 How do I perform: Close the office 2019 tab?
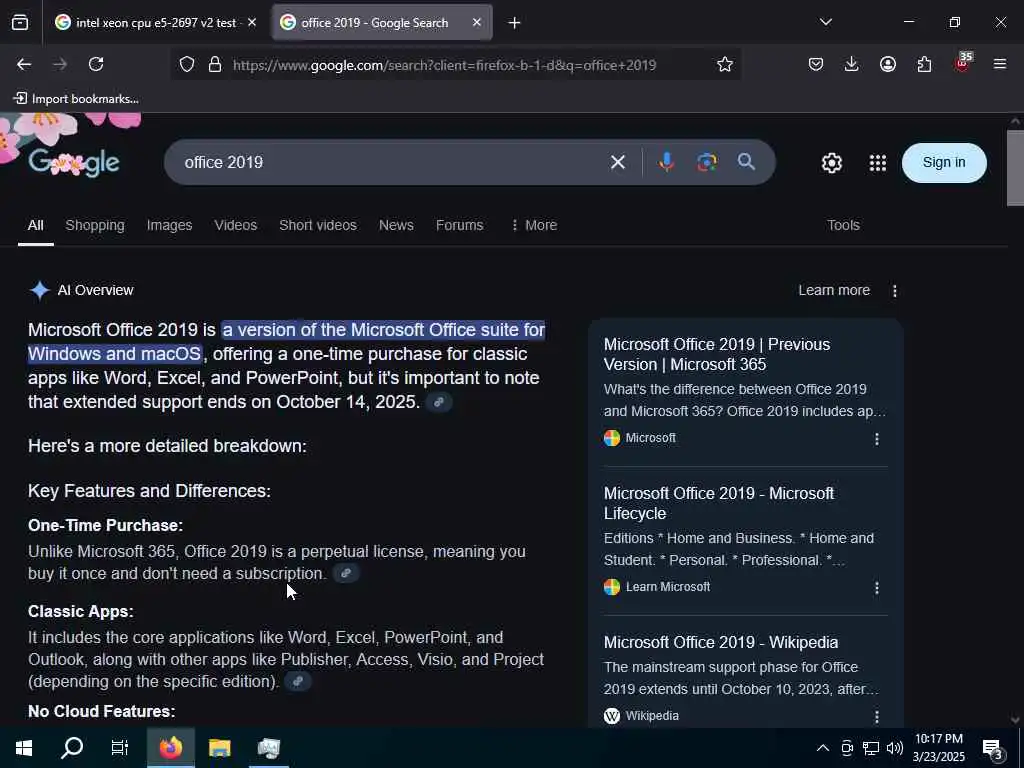477,22
